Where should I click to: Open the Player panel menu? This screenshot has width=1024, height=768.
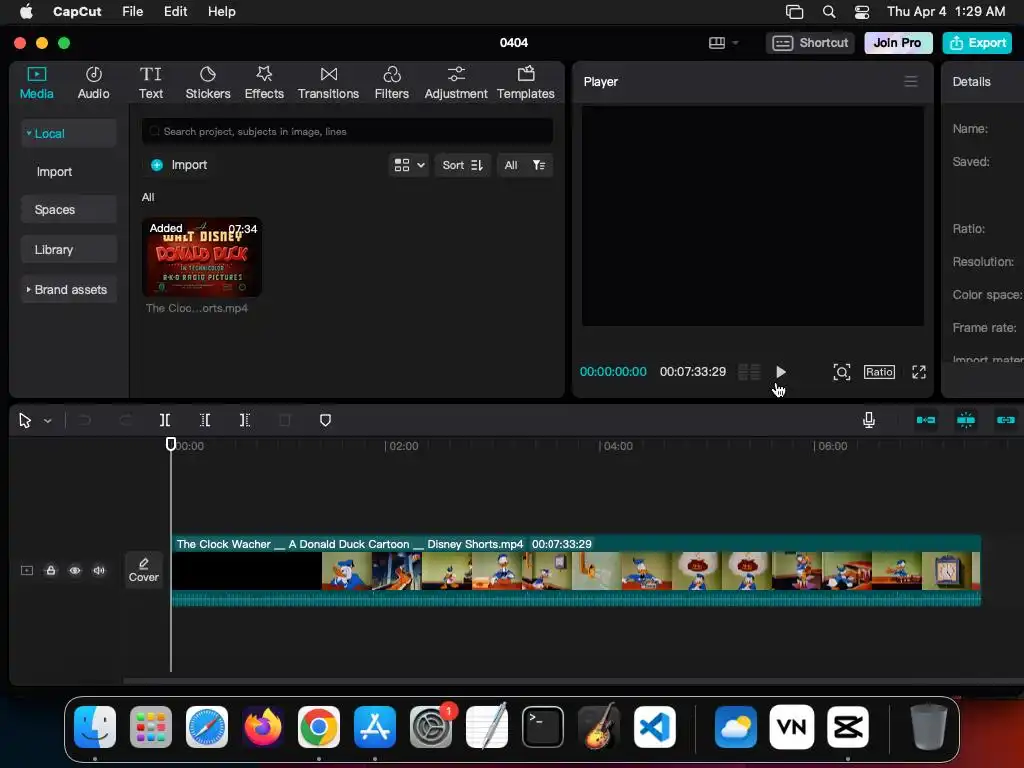pyautogui.click(x=910, y=82)
